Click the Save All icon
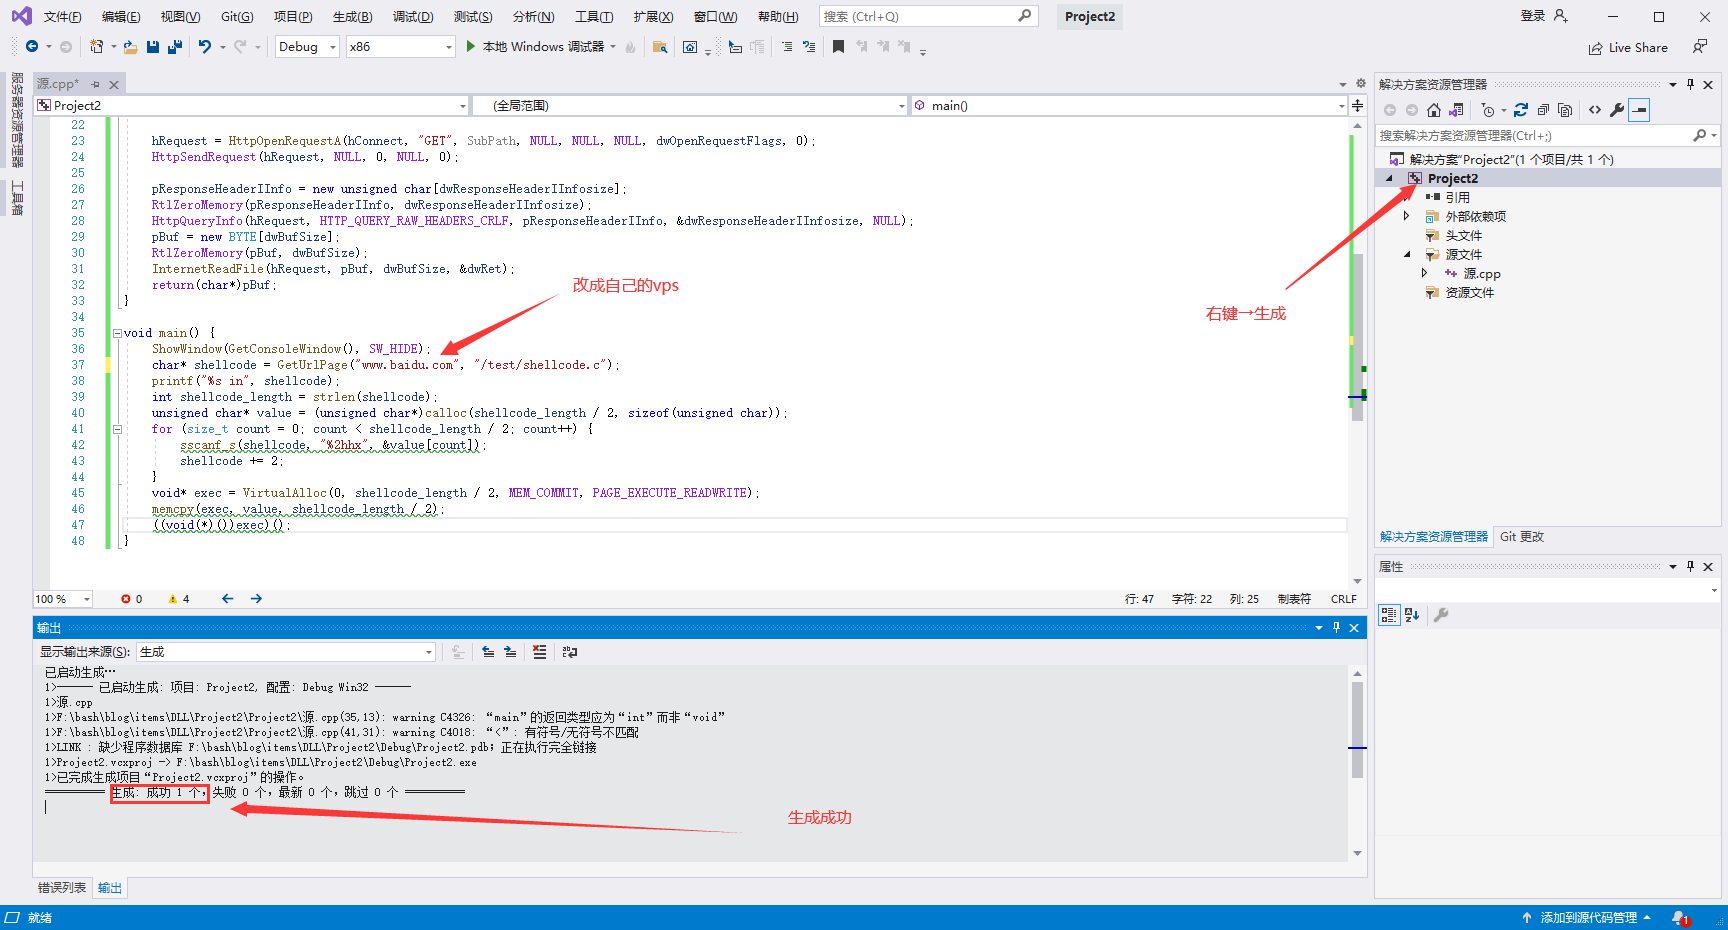Viewport: 1728px width, 930px height. (x=175, y=47)
